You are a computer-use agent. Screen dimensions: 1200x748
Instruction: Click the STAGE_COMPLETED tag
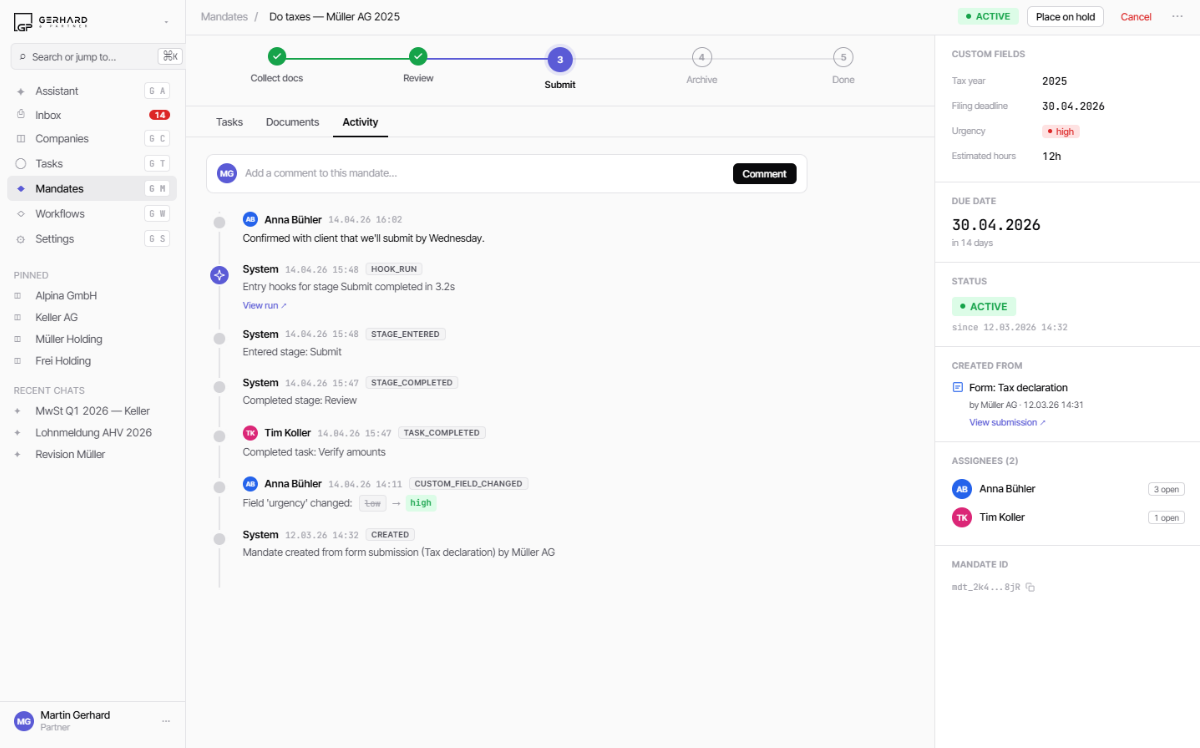click(411, 382)
